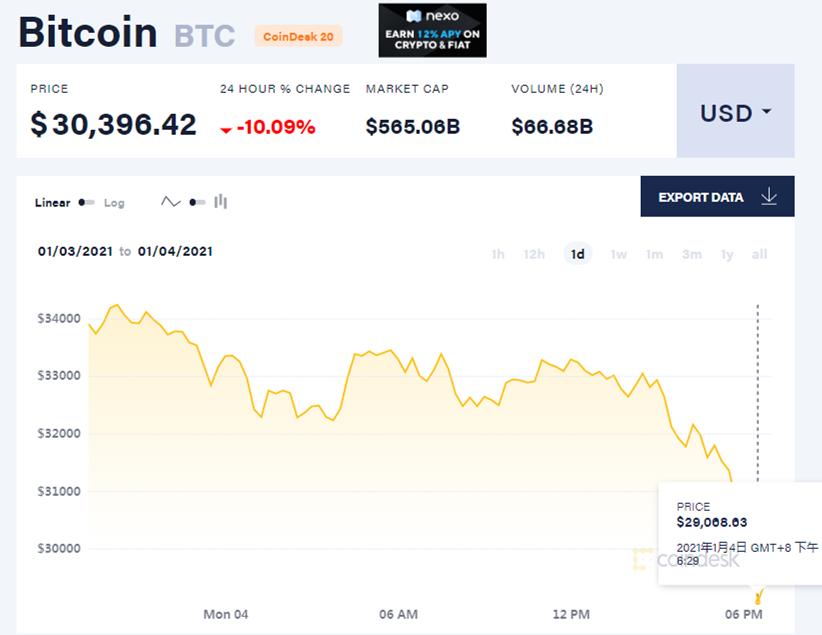Switch price scale from Linear to Log
This screenshot has width=822, height=635.
click(113, 202)
